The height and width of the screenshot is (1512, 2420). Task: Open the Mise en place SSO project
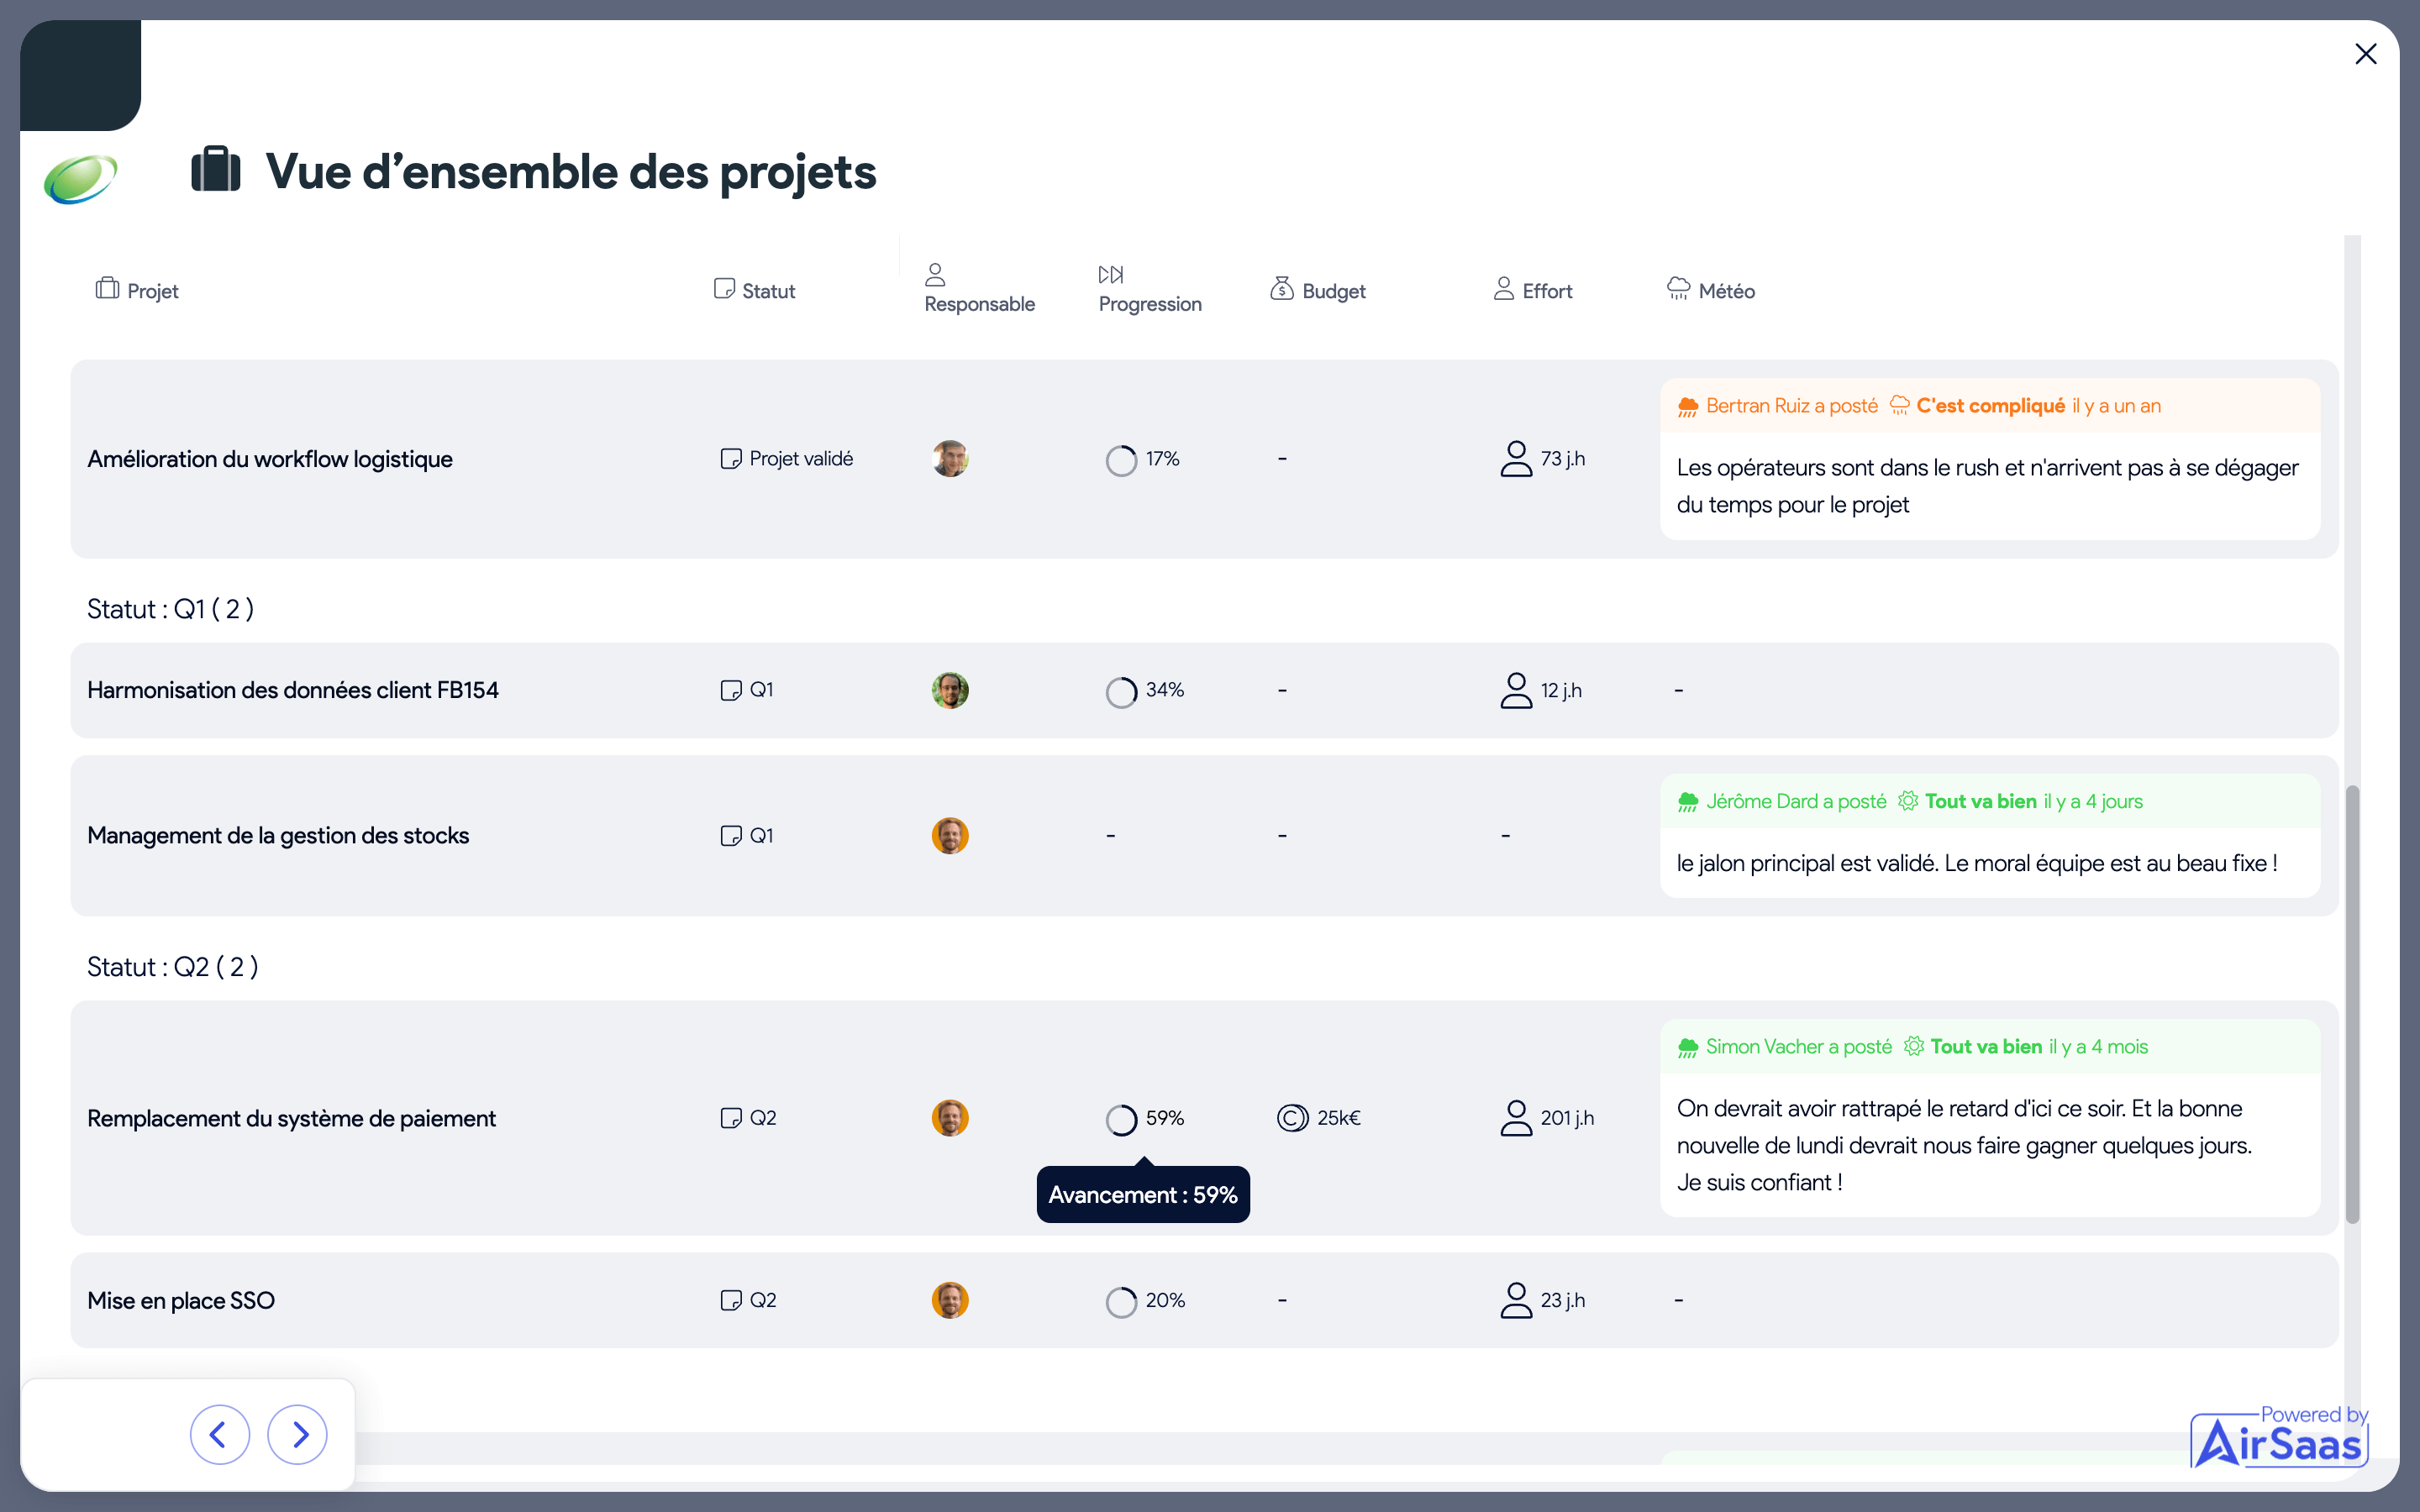pyautogui.click(x=181, y=1300)
